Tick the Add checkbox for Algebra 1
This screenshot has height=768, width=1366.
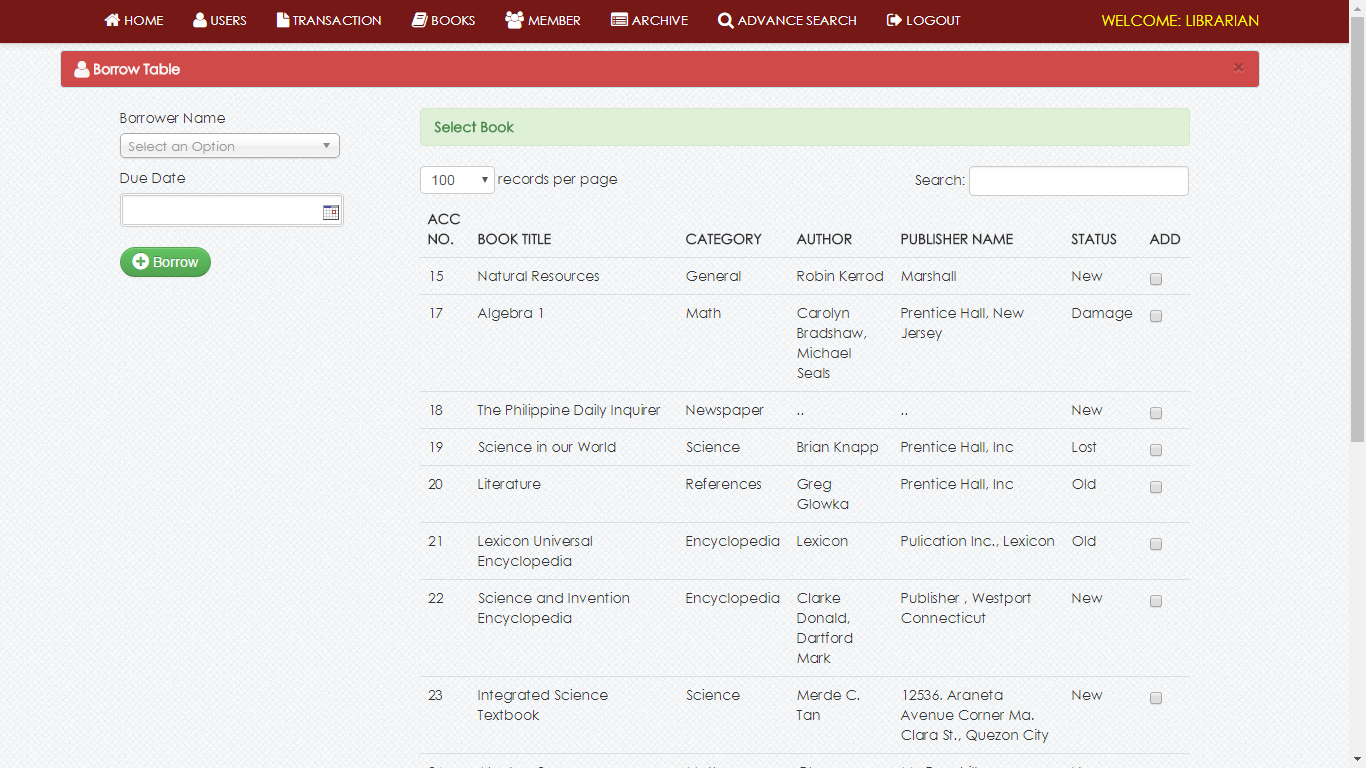[x=1156, y=316]
